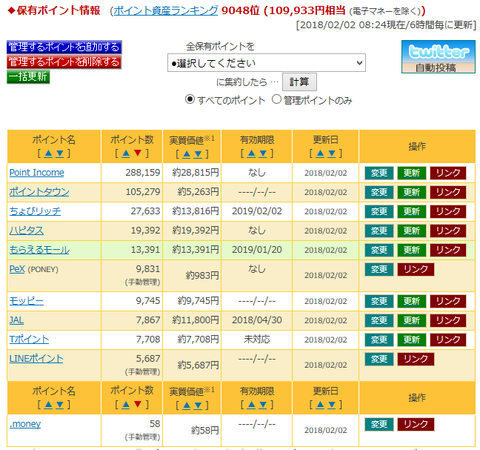This screenshot has width=480, height=450.
Task: Open the Point Income link
Action: tap(37, 173)
